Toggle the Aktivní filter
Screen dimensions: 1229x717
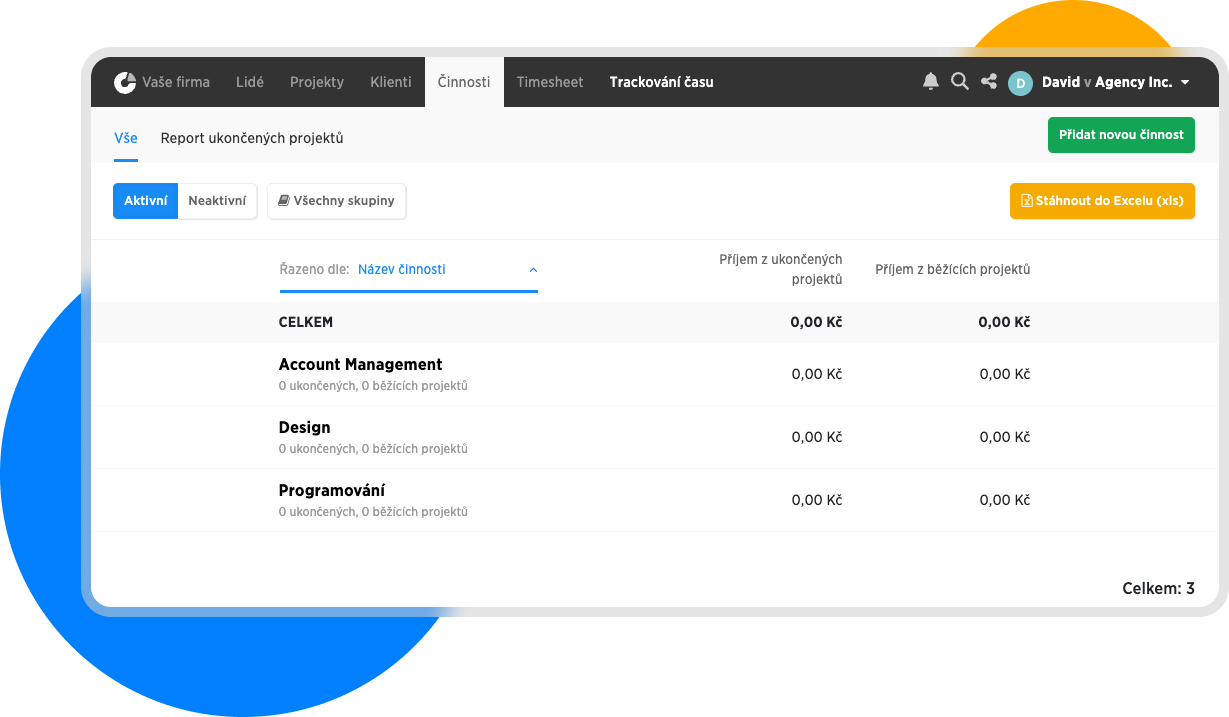tap(145, 201)
